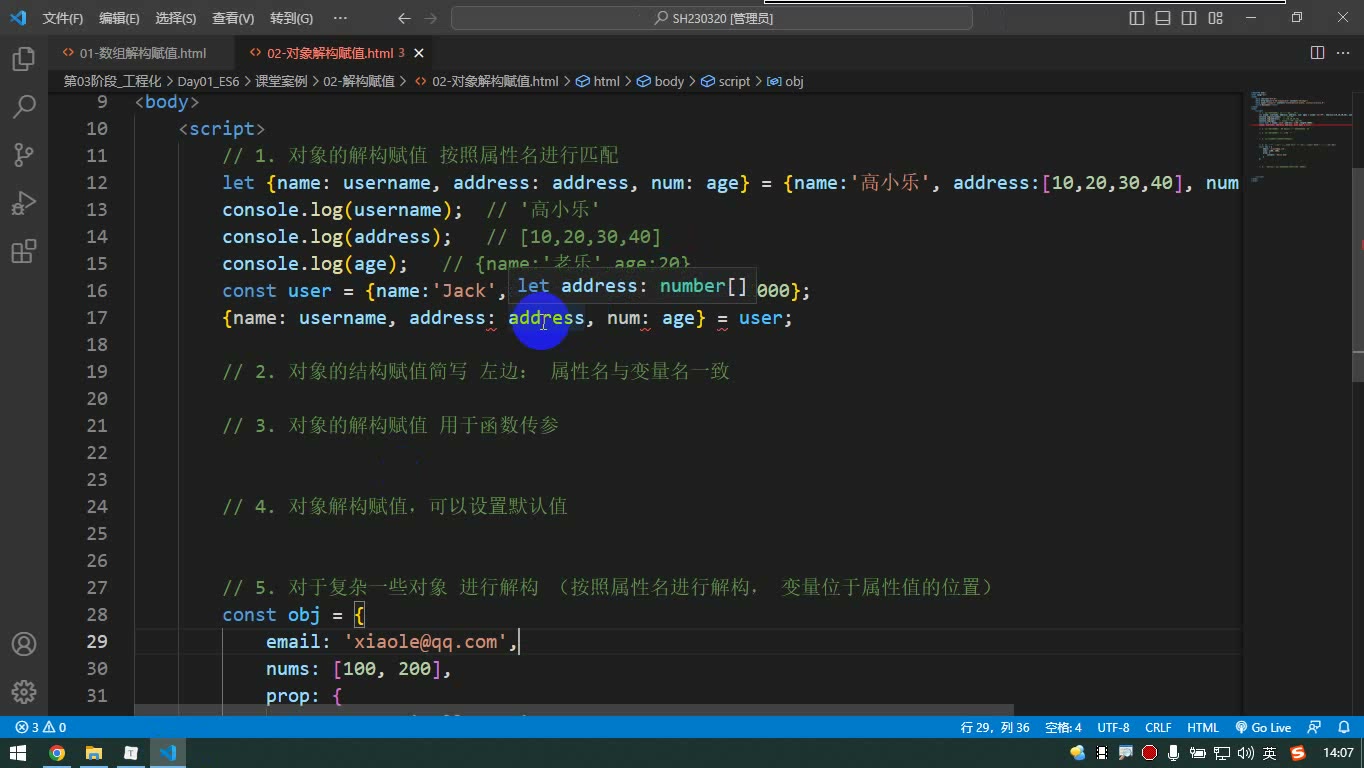The width and height of the screenshot is (1364, 768).
Task: Open the Source Control view
Action: pyautogui.click(x=24, y=154)
